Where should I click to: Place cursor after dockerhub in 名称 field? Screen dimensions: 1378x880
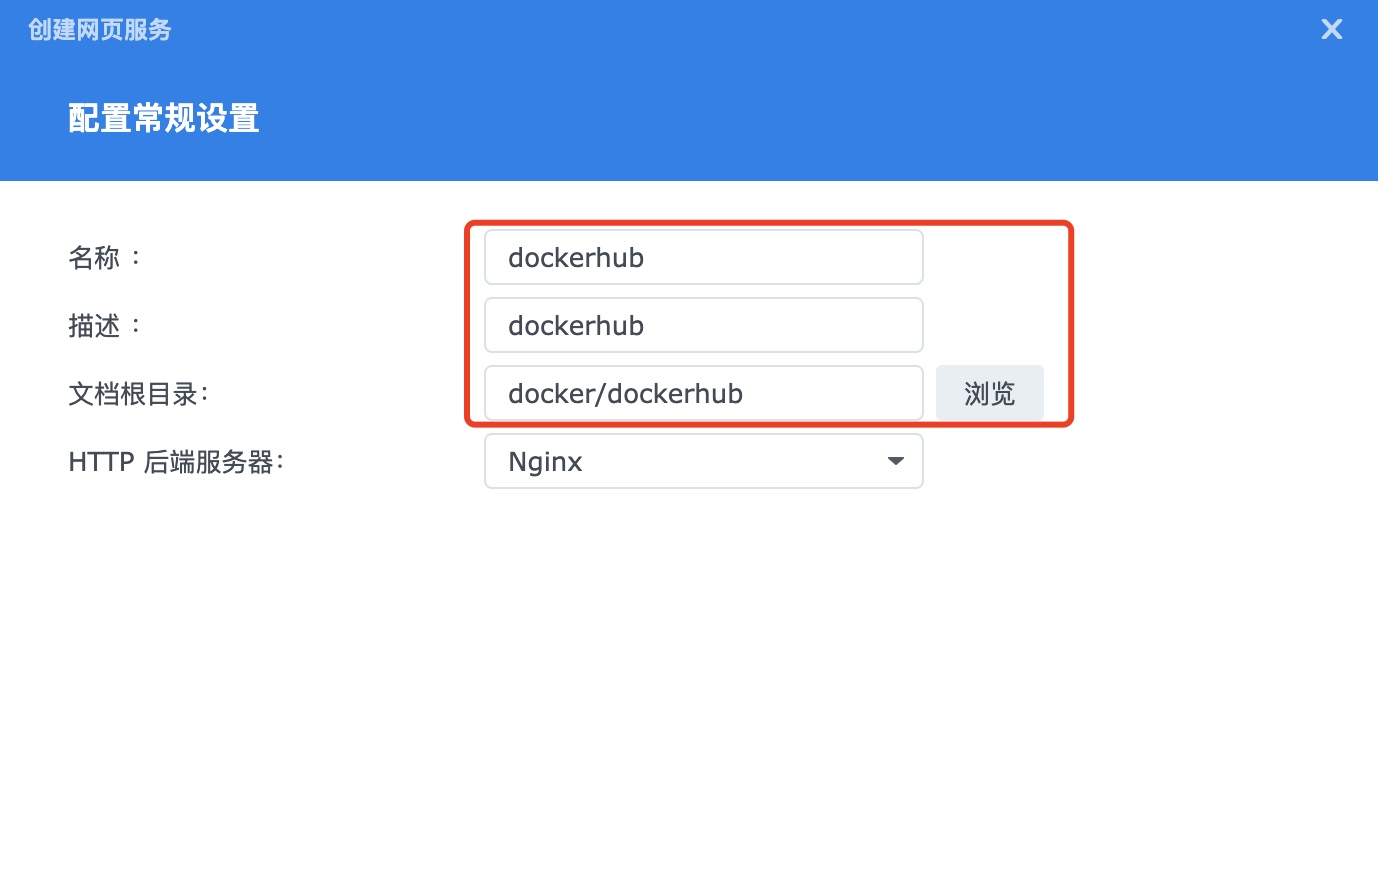tap(646, 258)
